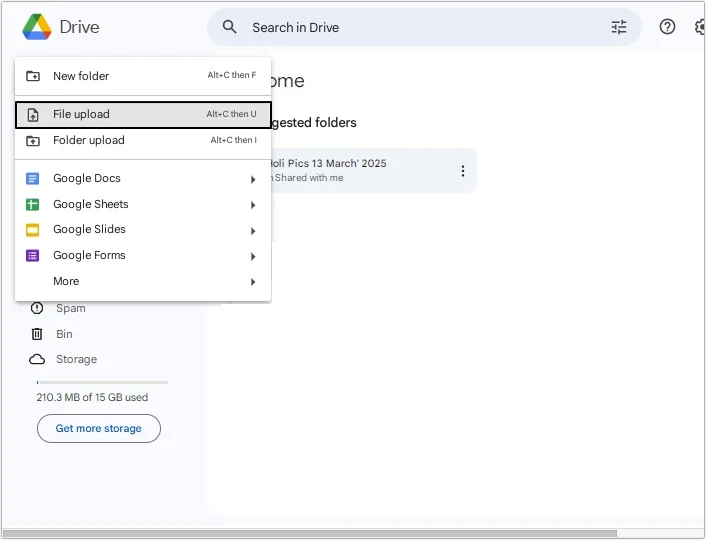Select Google Docs menu item
The image size is (707, 541).
coord(143,179)
